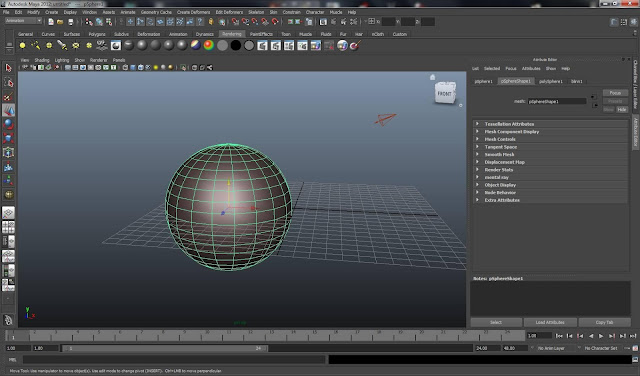Screen dimensions: 640x376
Task: Click the mesh name field pSphereShape1
Action: click(x=557, y=101)
